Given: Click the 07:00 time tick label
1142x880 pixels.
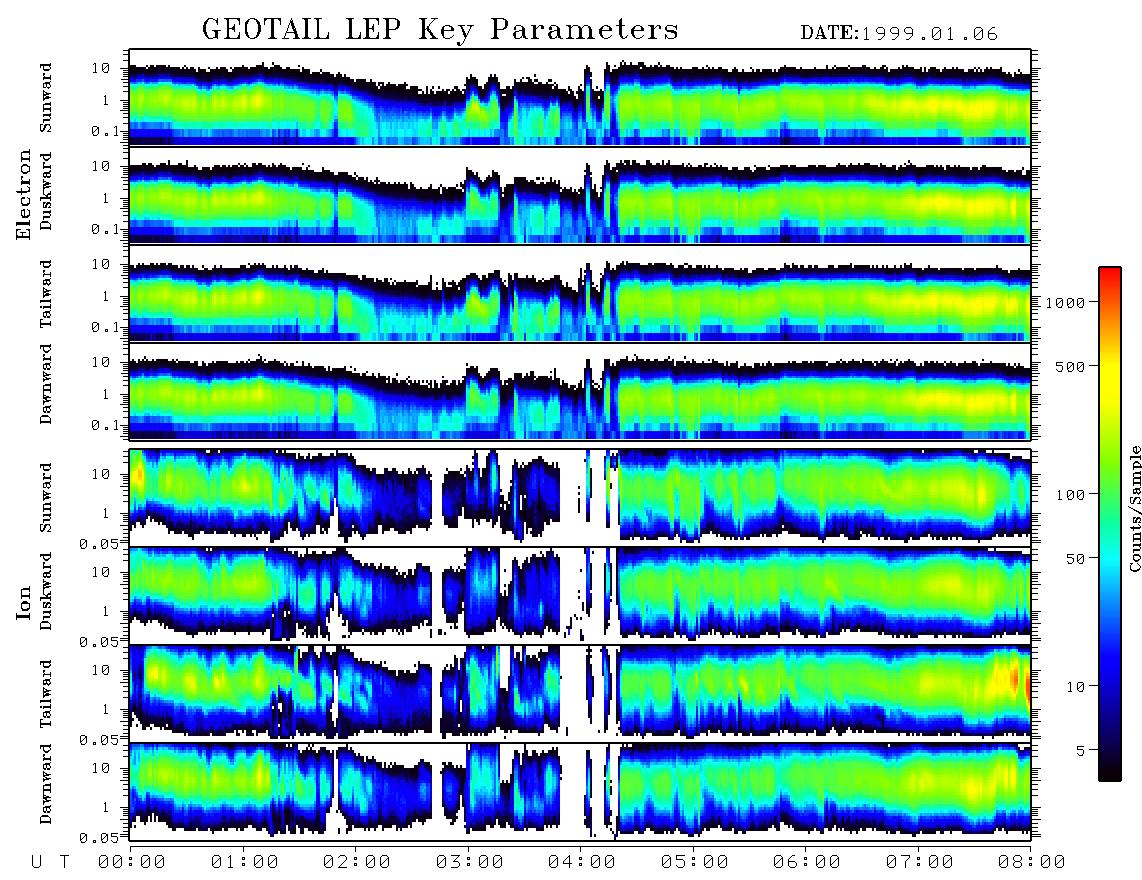Looking at the screenshot, I should click(920, 862).
